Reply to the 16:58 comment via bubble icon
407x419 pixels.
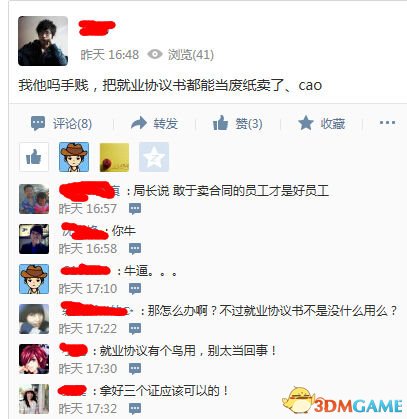point(135,249)
